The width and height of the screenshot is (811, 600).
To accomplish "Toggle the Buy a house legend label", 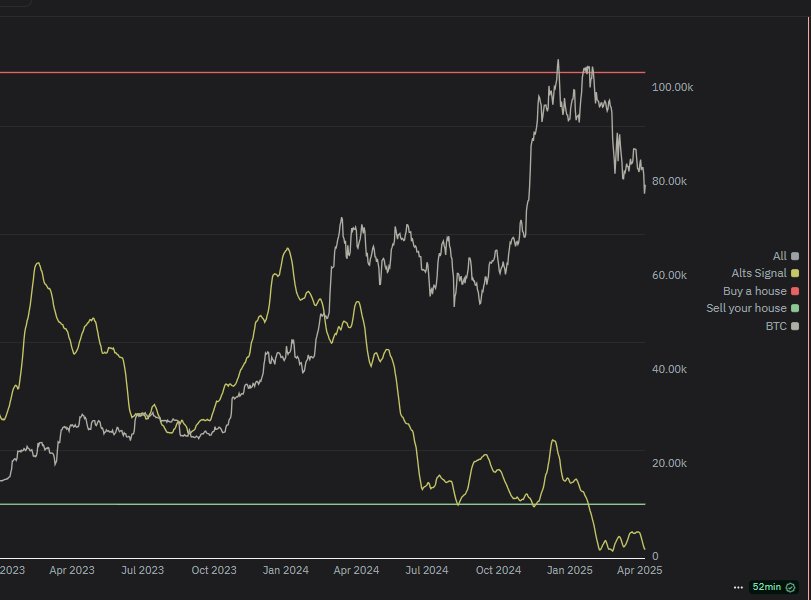I will click(754, 291).
